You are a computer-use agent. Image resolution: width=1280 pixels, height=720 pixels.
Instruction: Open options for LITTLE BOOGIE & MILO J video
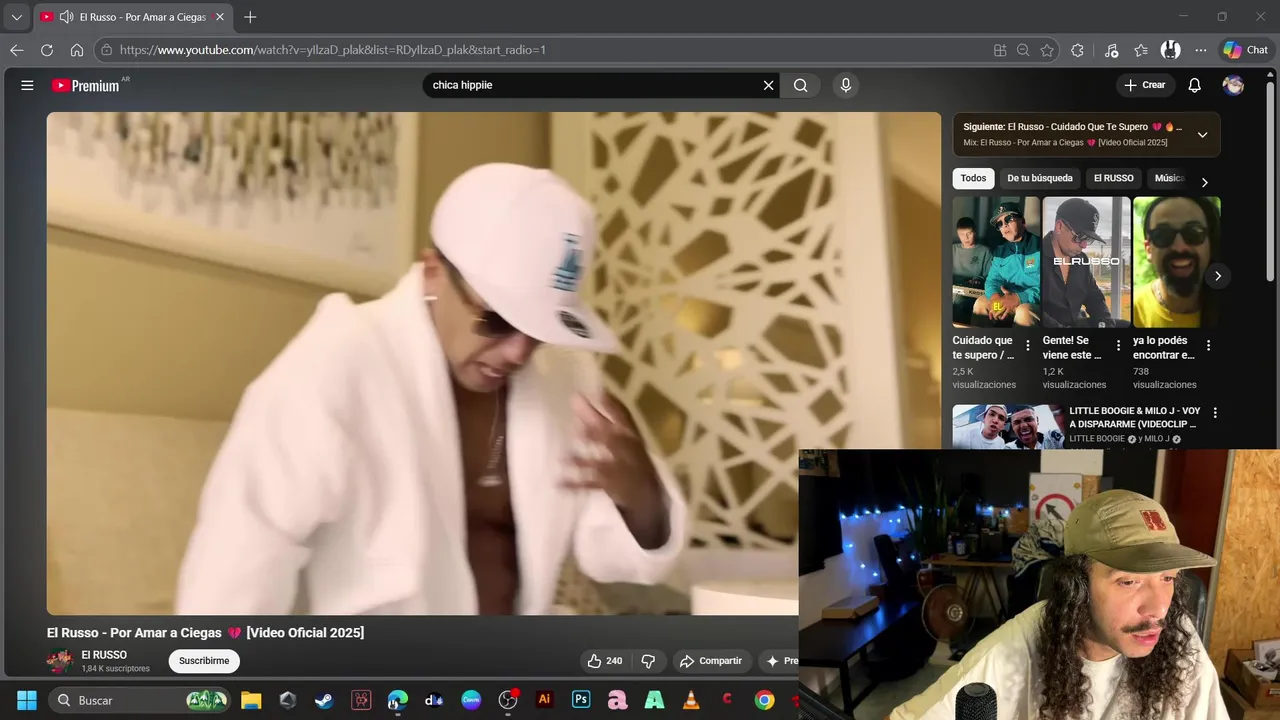point(1215,412)
